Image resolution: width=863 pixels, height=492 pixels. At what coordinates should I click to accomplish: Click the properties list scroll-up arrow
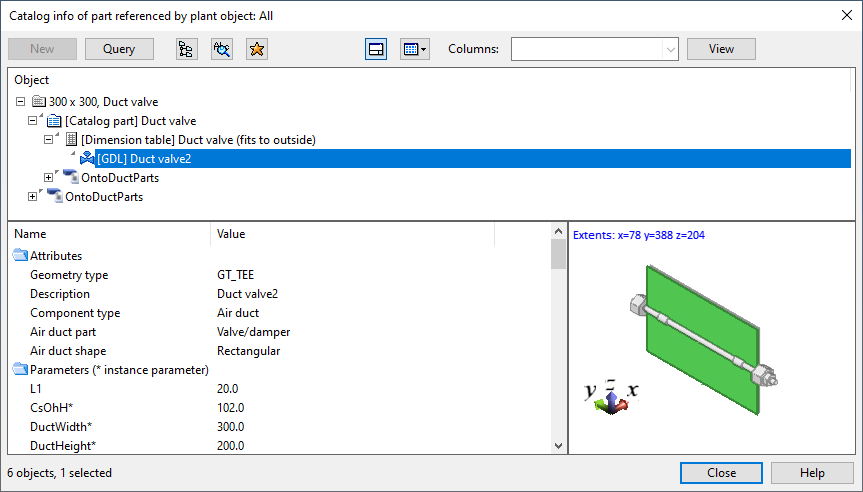(559, 231)
